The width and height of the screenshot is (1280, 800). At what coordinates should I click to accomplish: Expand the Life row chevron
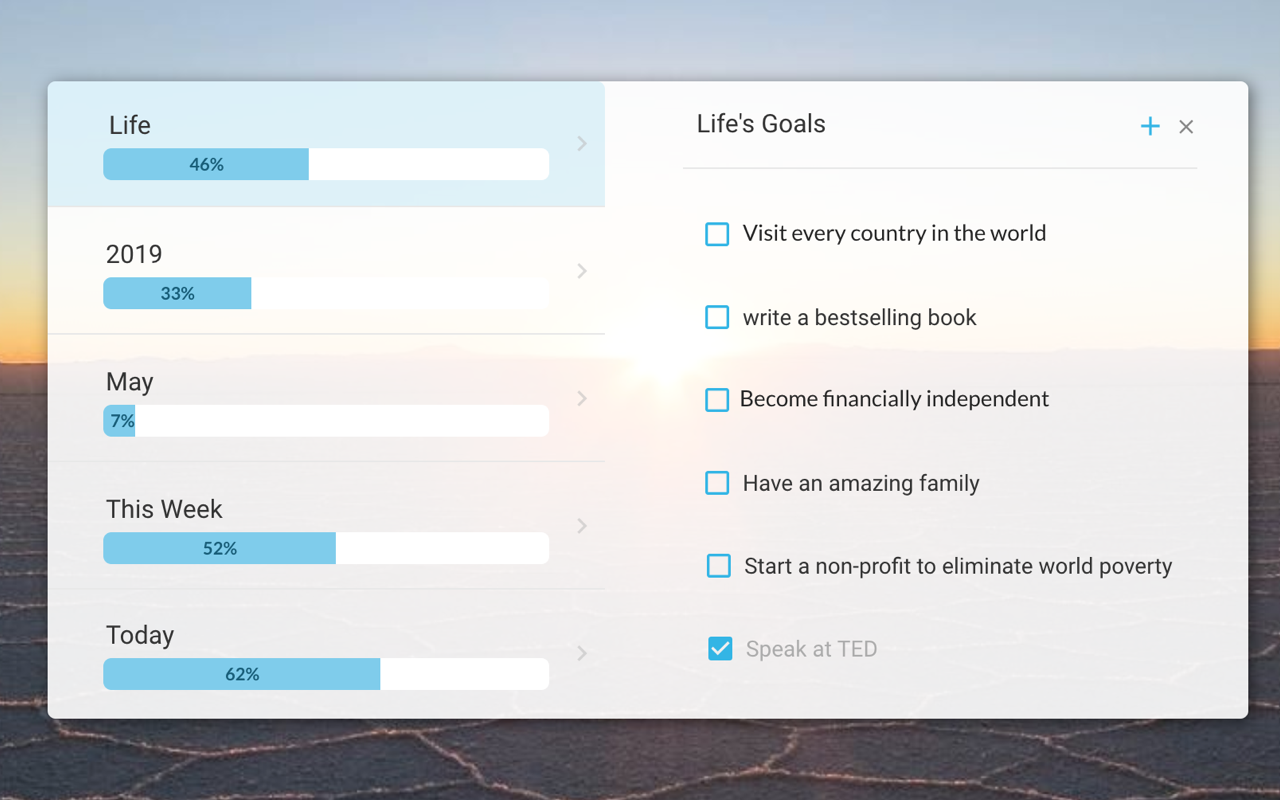pyautogui.click(x=582, y=144)
